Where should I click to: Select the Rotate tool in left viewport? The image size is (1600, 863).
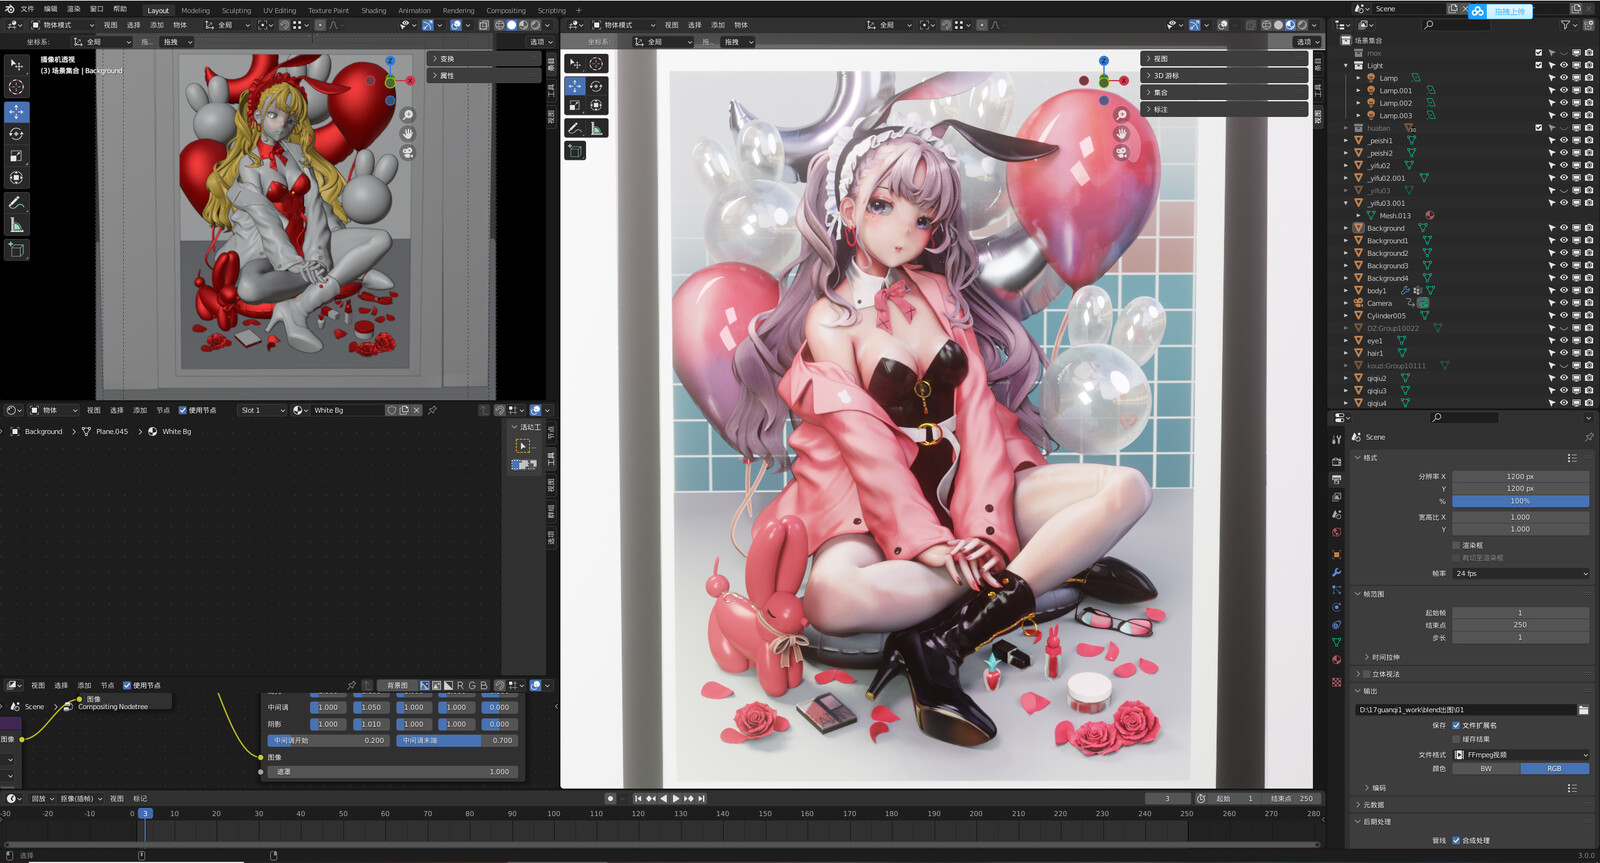click(x=16, y=133)
